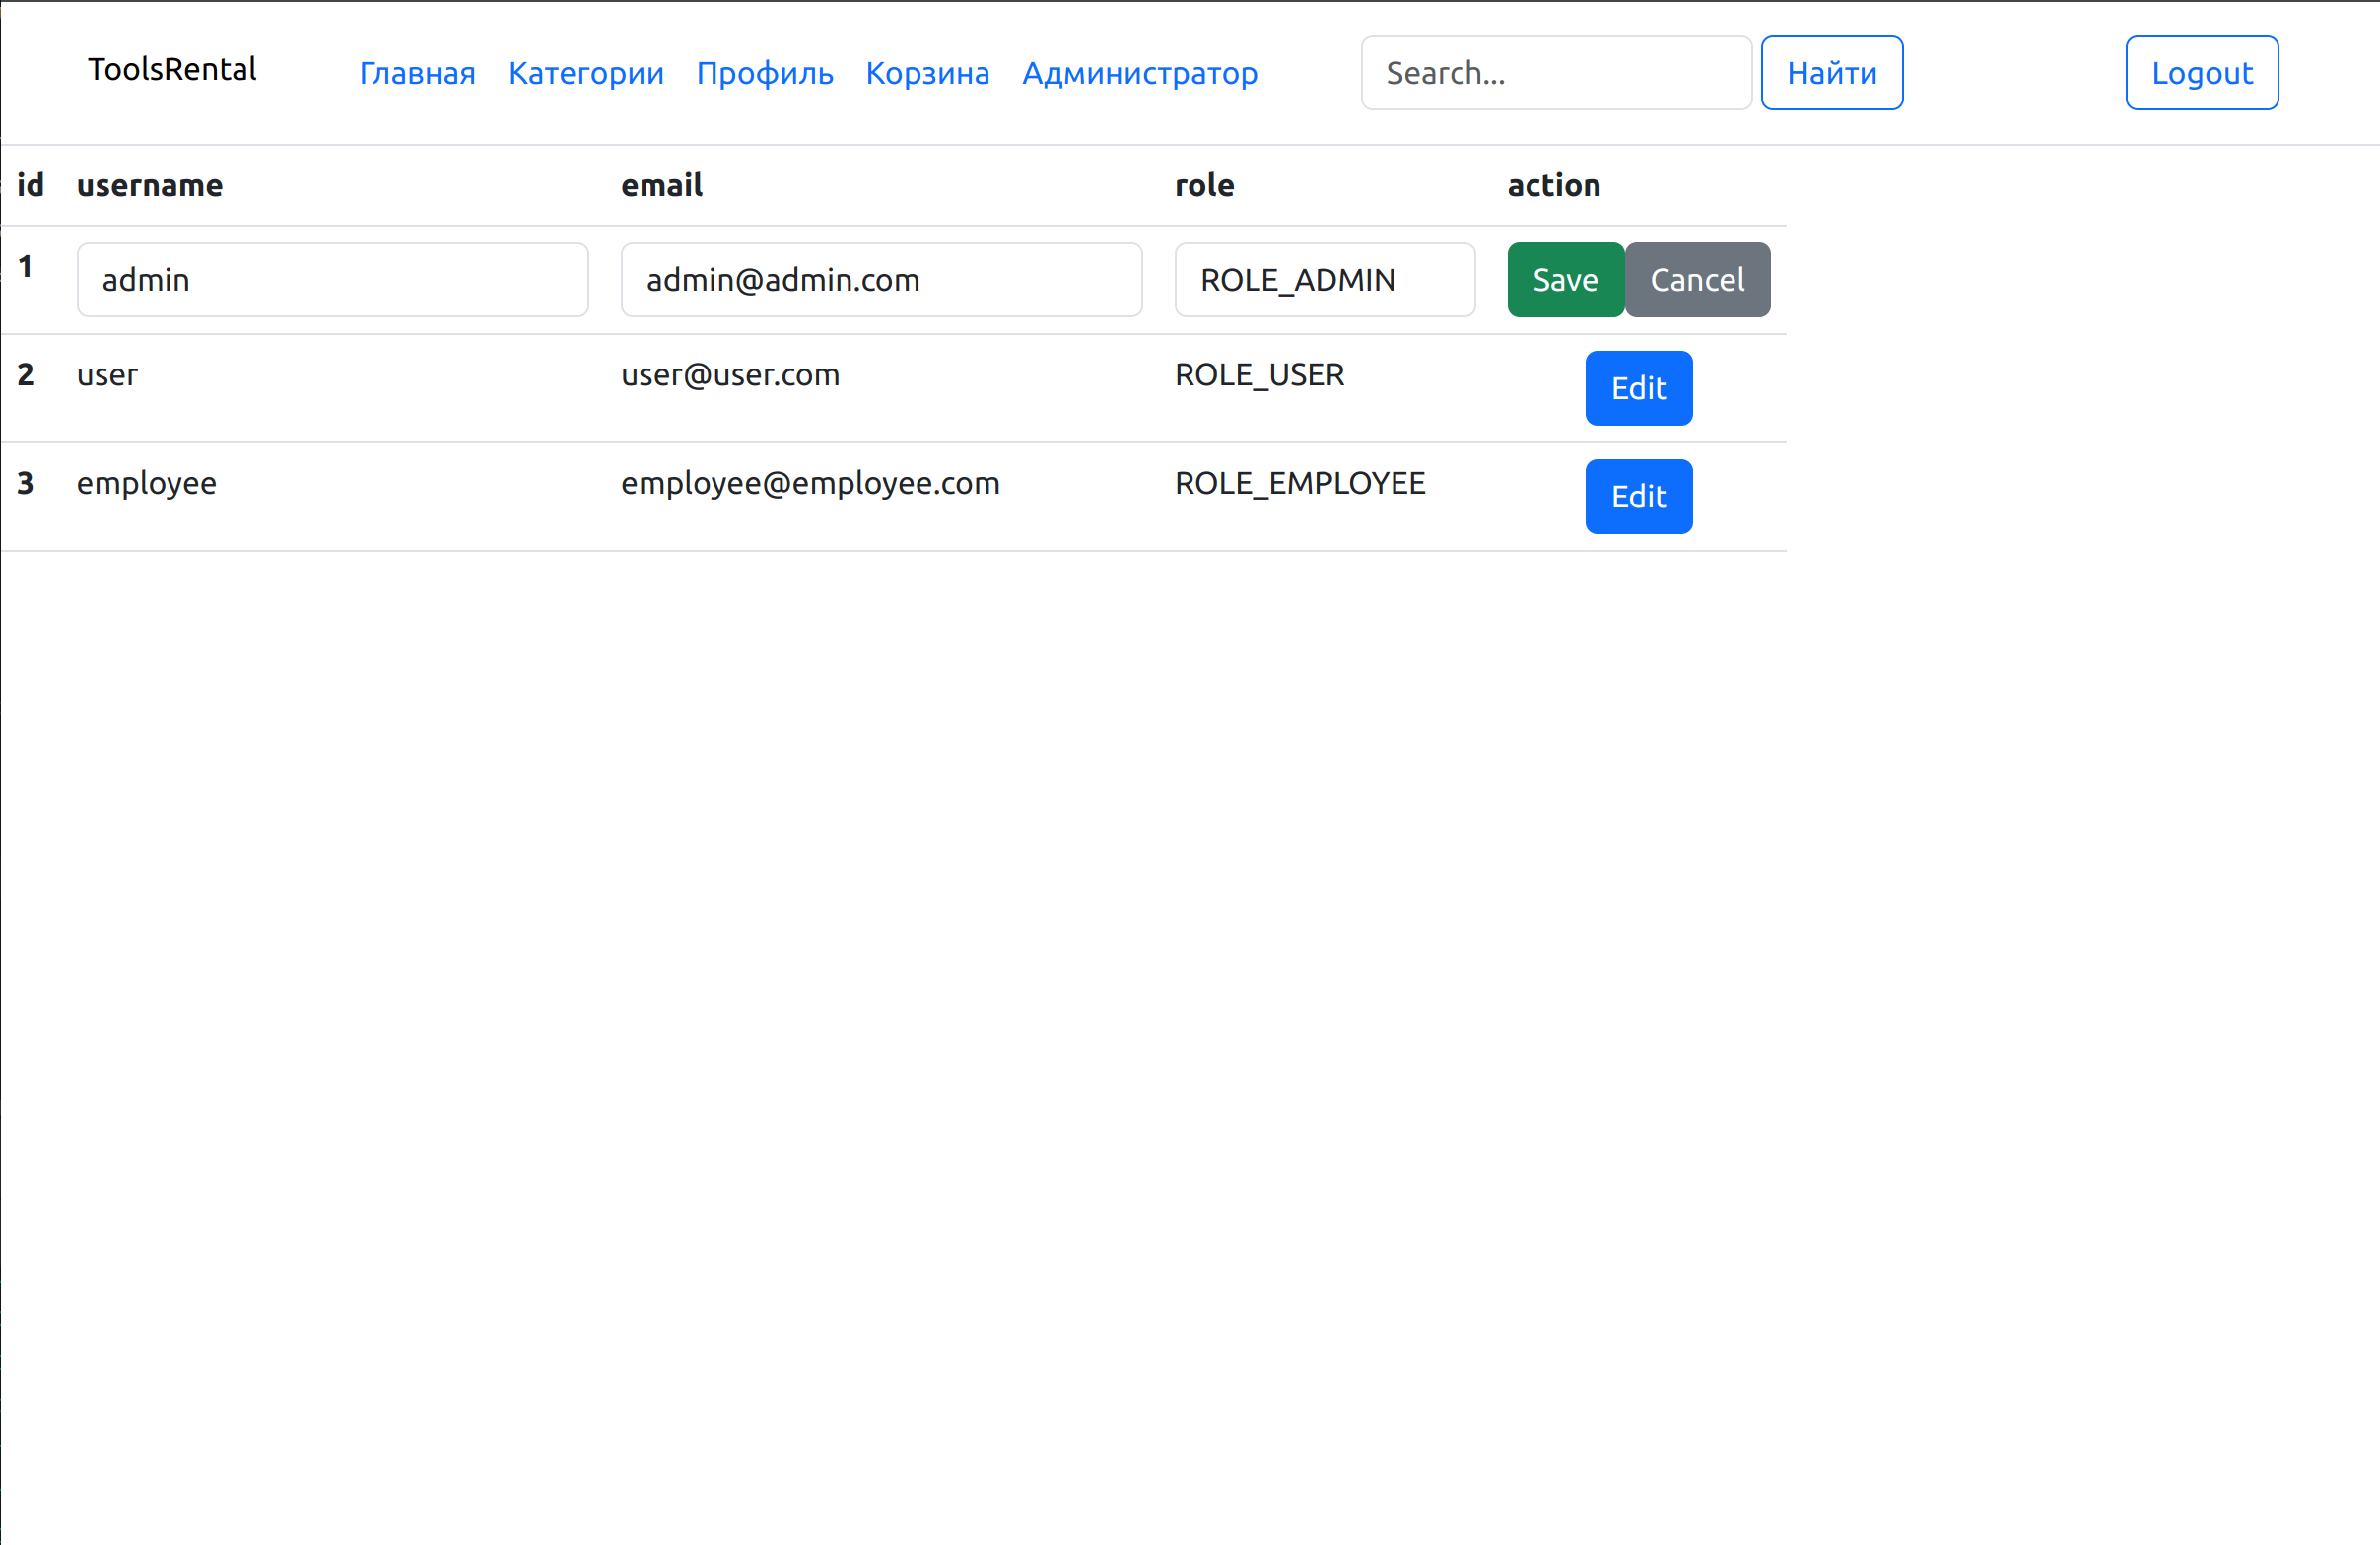Click employee@employee.com email cell
The height and width of the screenshot is (1545, 2380).
point(809,483)
